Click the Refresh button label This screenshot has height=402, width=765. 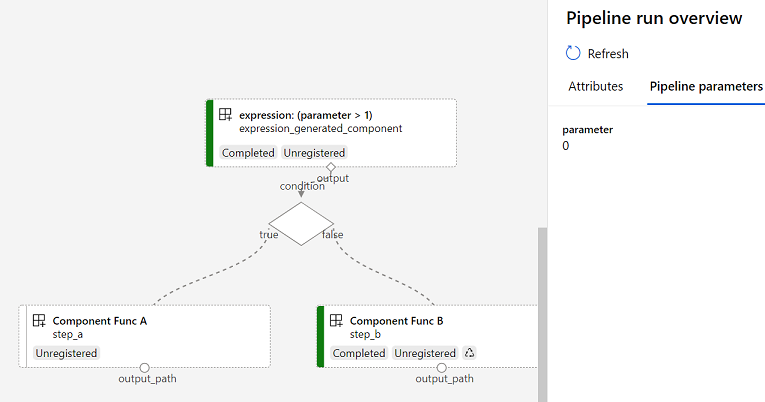608,54
